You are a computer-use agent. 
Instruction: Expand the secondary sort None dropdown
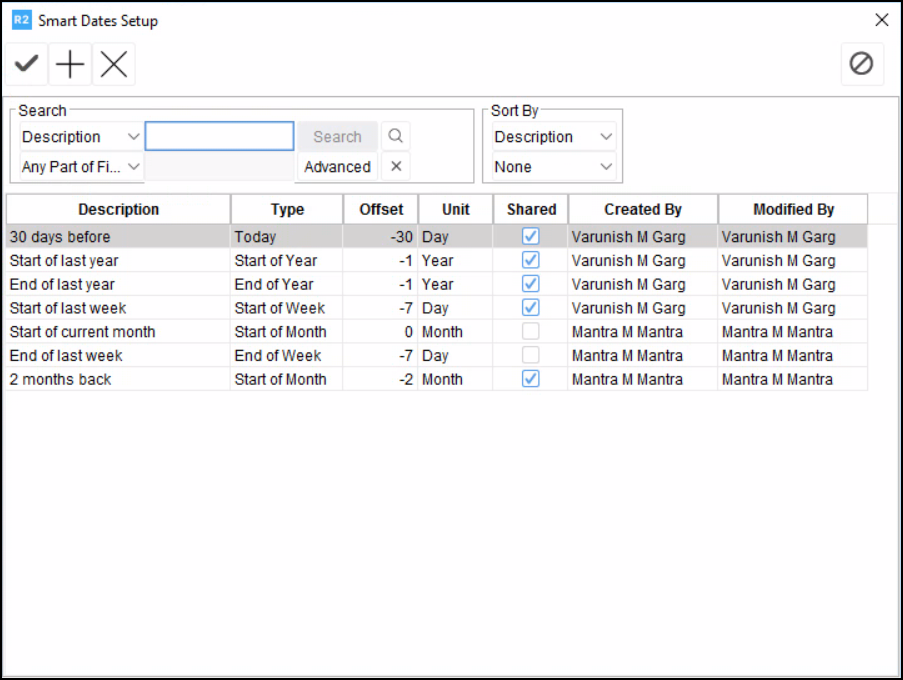coord(553,167)
